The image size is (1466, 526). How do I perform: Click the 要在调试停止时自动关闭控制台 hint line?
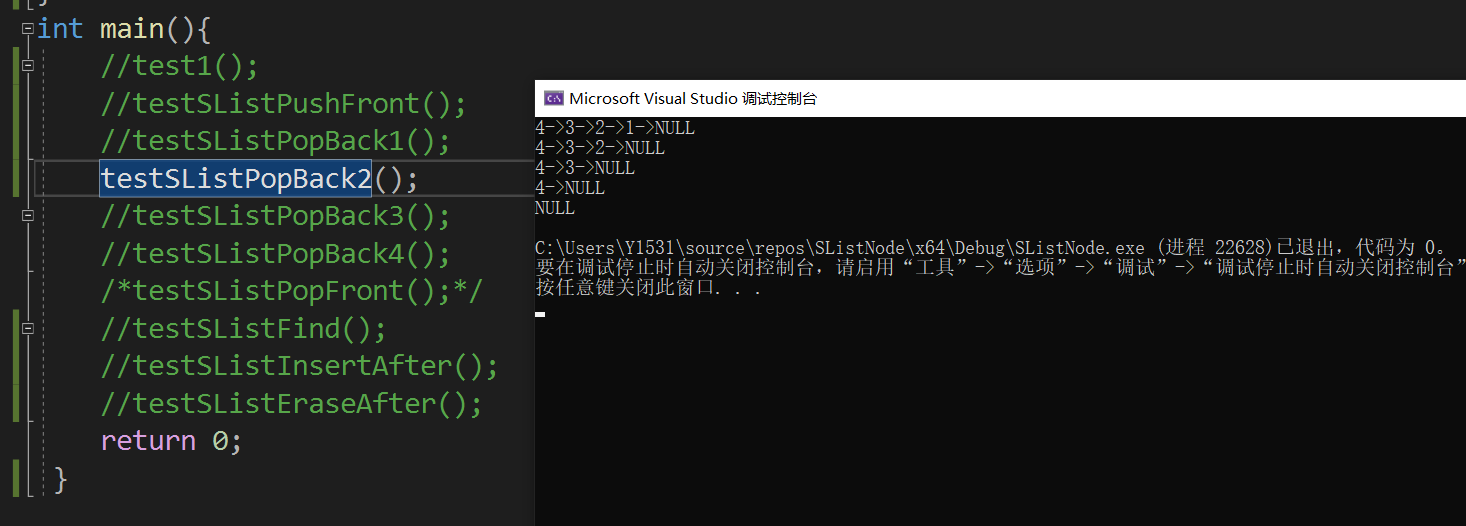tap(1000, 268)
